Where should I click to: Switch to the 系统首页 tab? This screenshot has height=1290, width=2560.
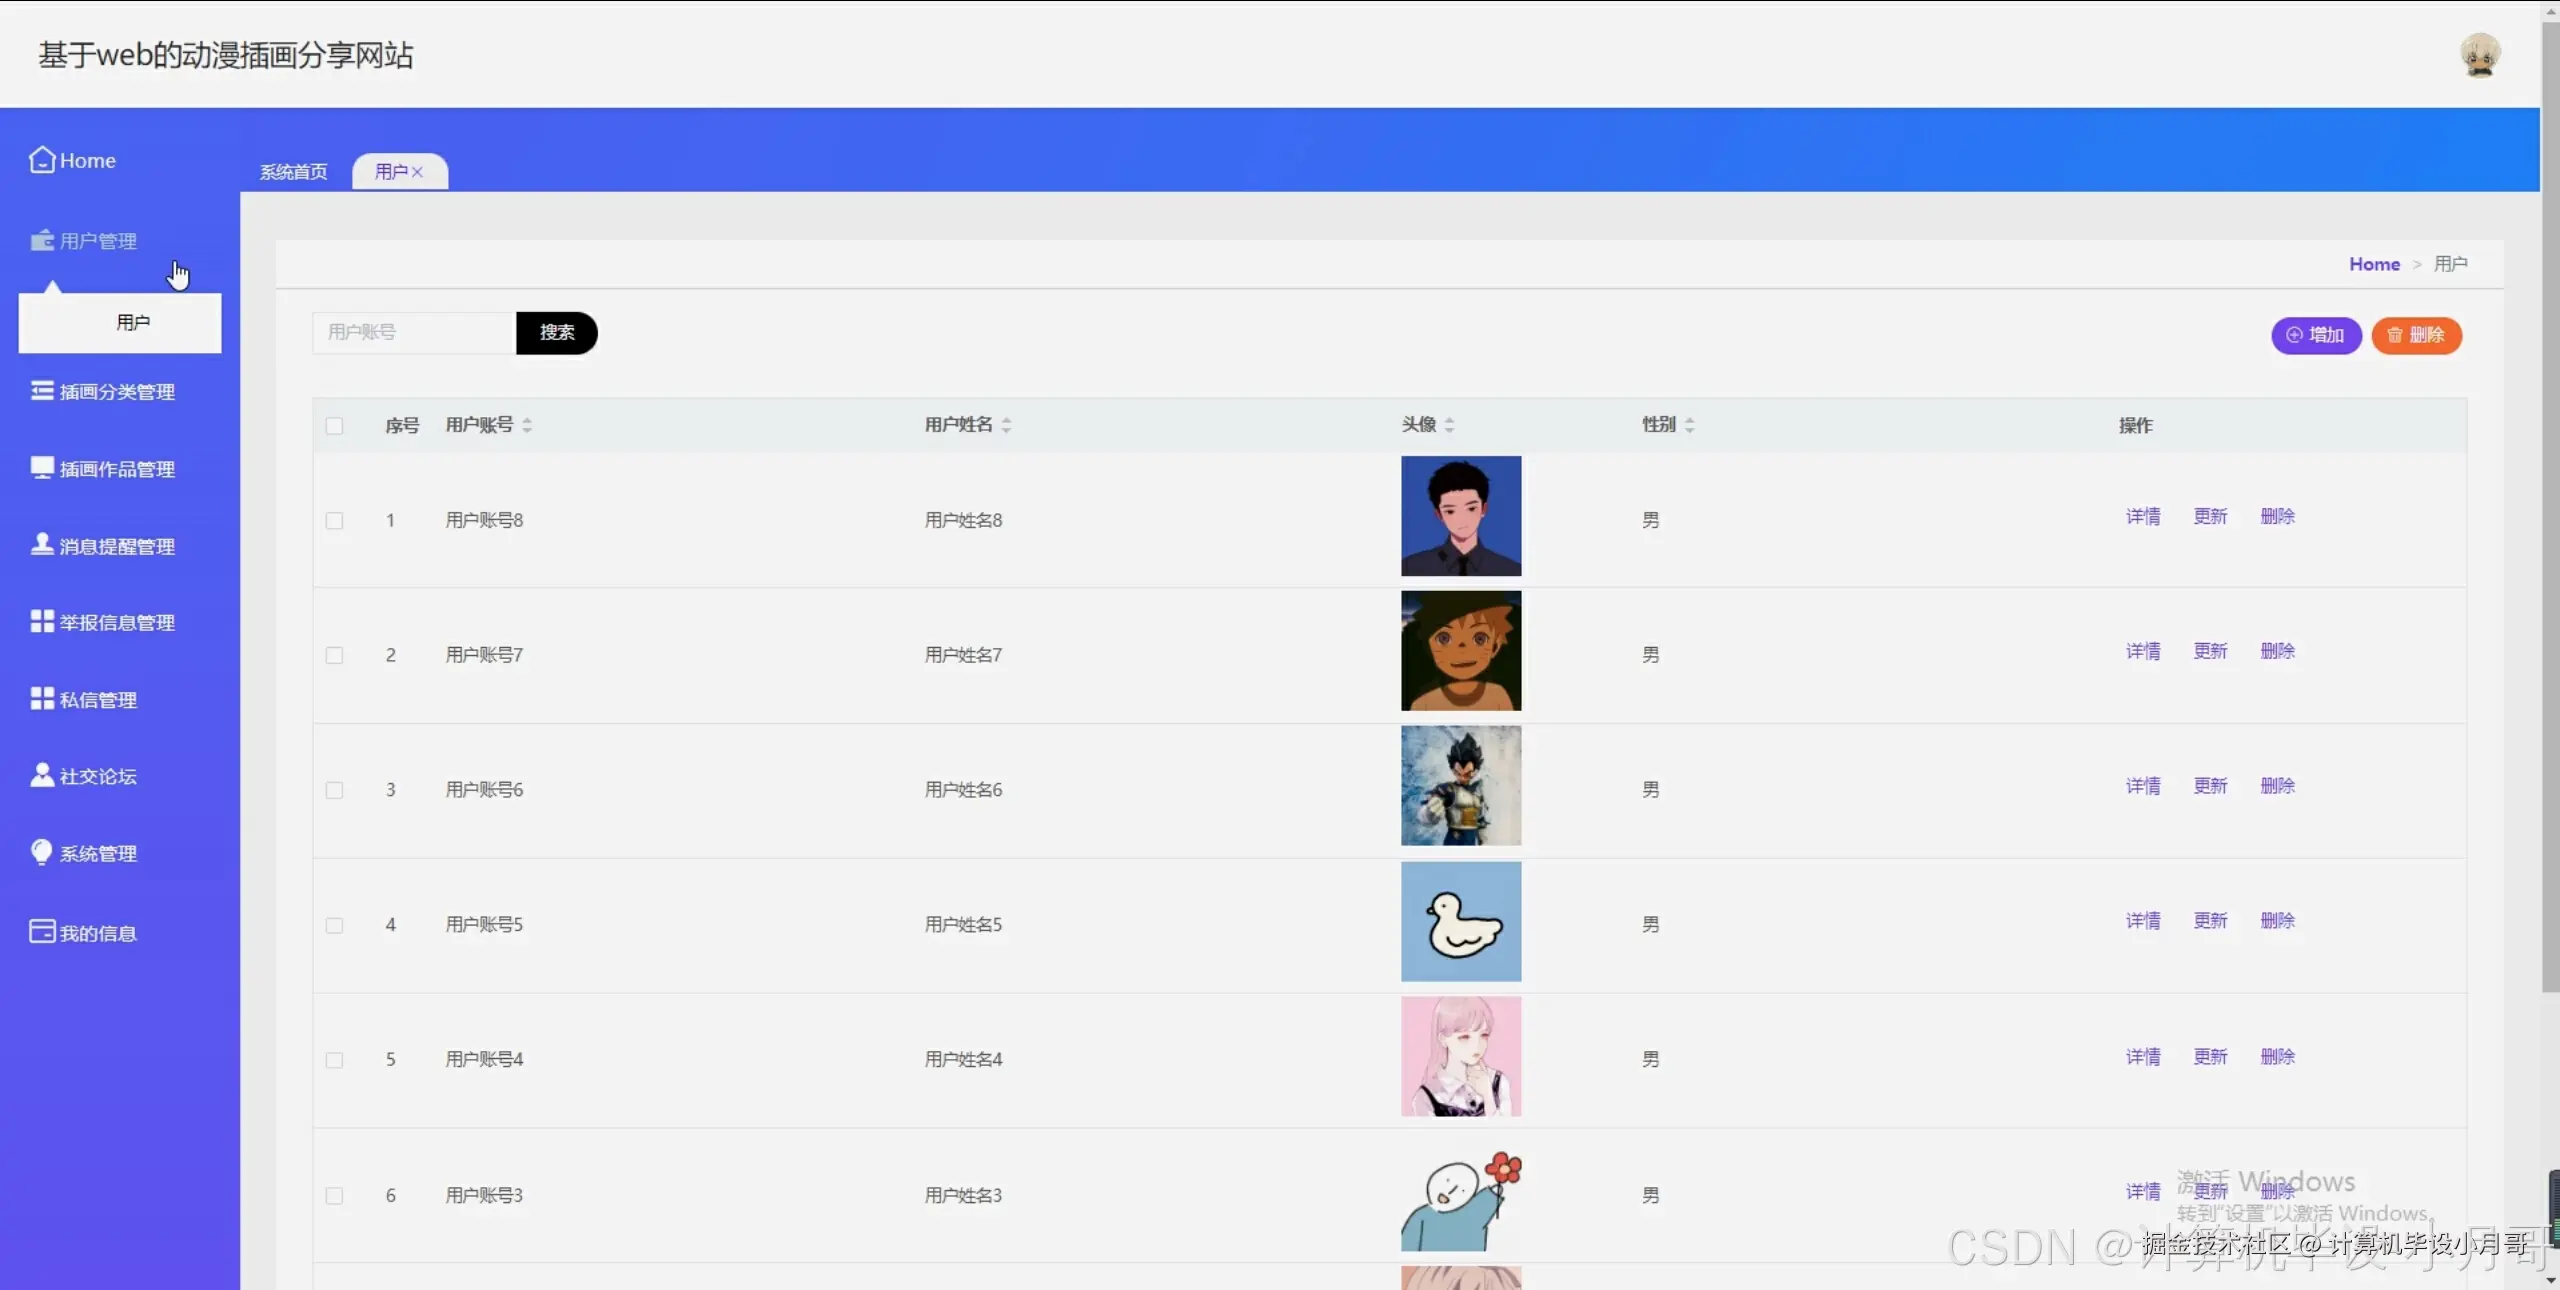point(293,172)
